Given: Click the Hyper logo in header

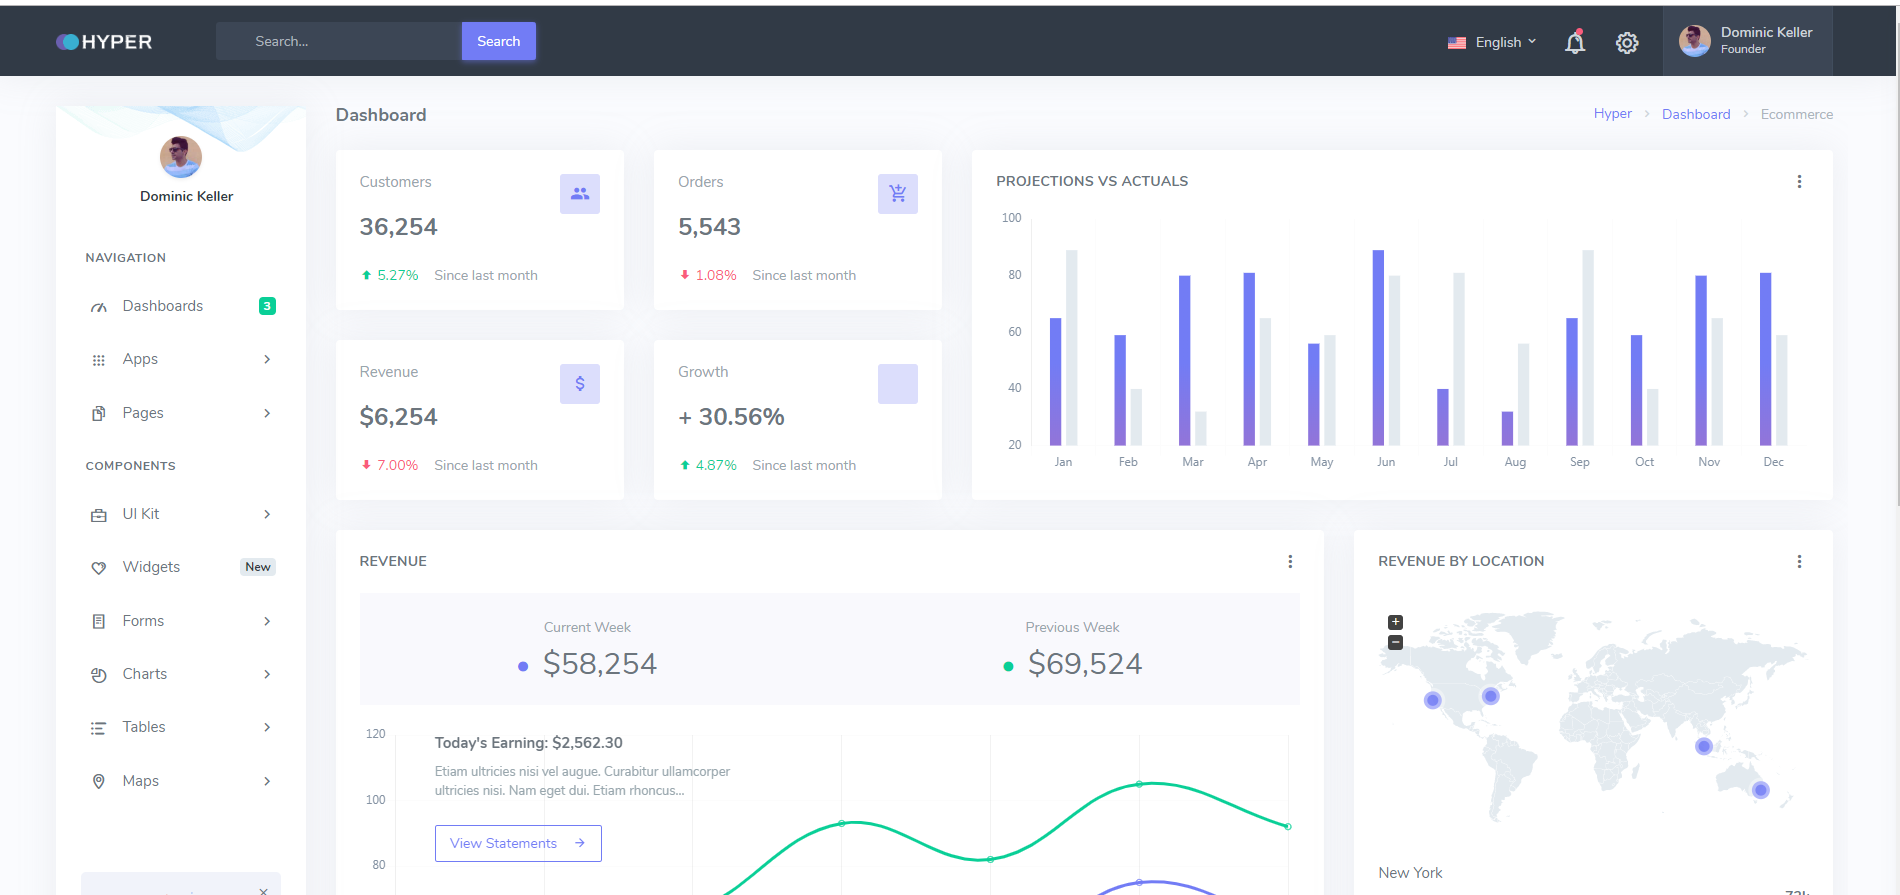Looking at the screenshot, I should click(x=104, y=42).
